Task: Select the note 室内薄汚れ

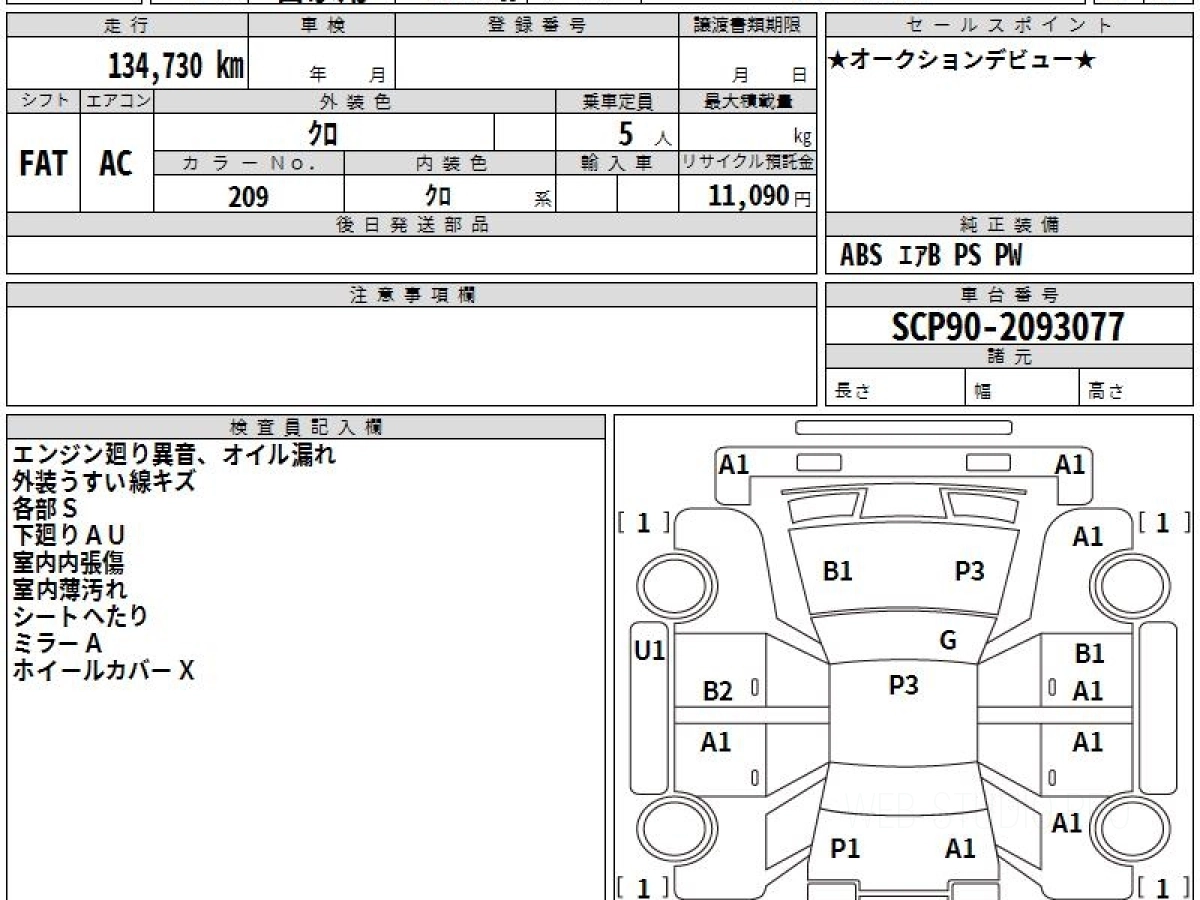Action: 69,590
